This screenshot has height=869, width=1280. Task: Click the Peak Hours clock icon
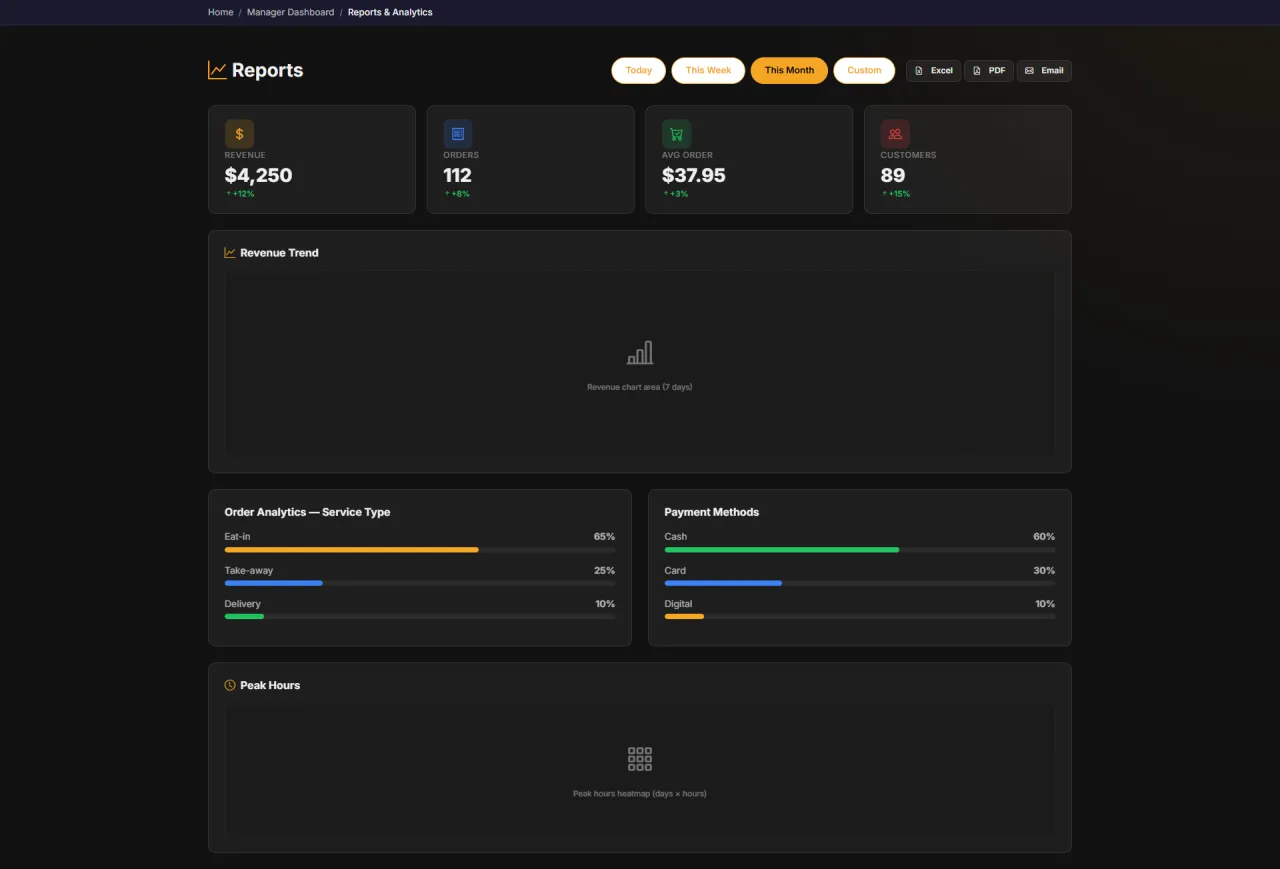(x=230, y=685)
